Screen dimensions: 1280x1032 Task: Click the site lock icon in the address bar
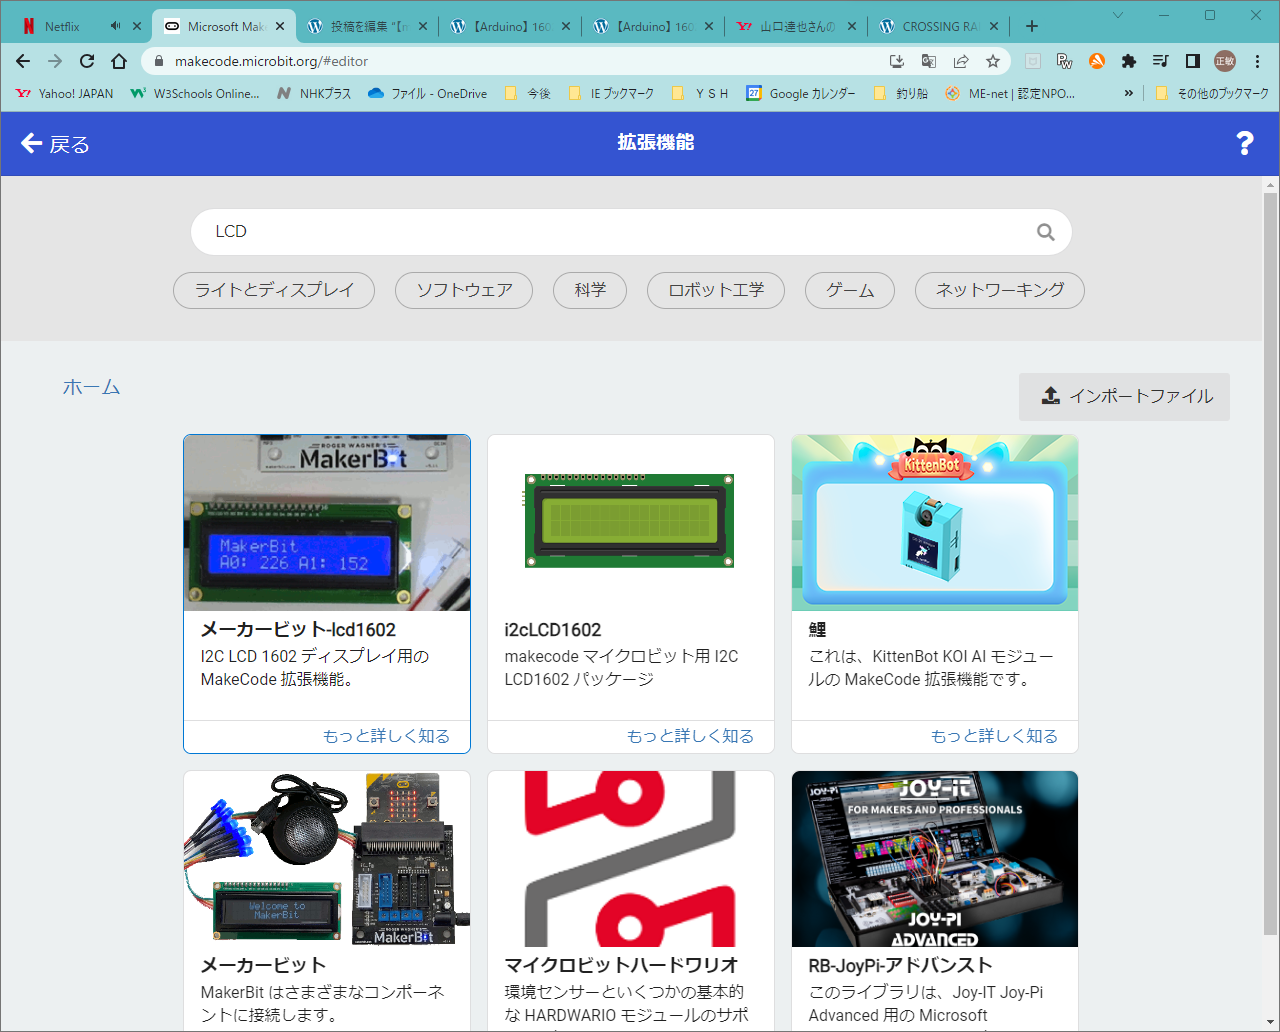point(158,61)
